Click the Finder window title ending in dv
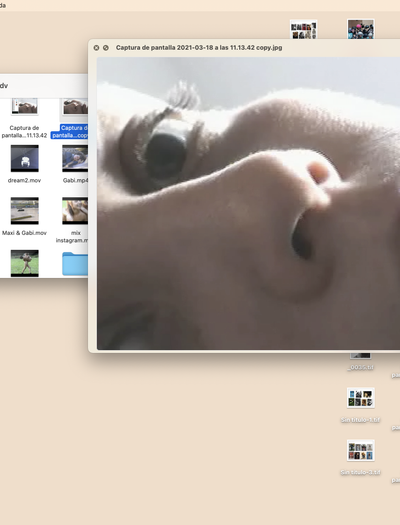This screenshot has height=525, width=400. click(4, 86)
